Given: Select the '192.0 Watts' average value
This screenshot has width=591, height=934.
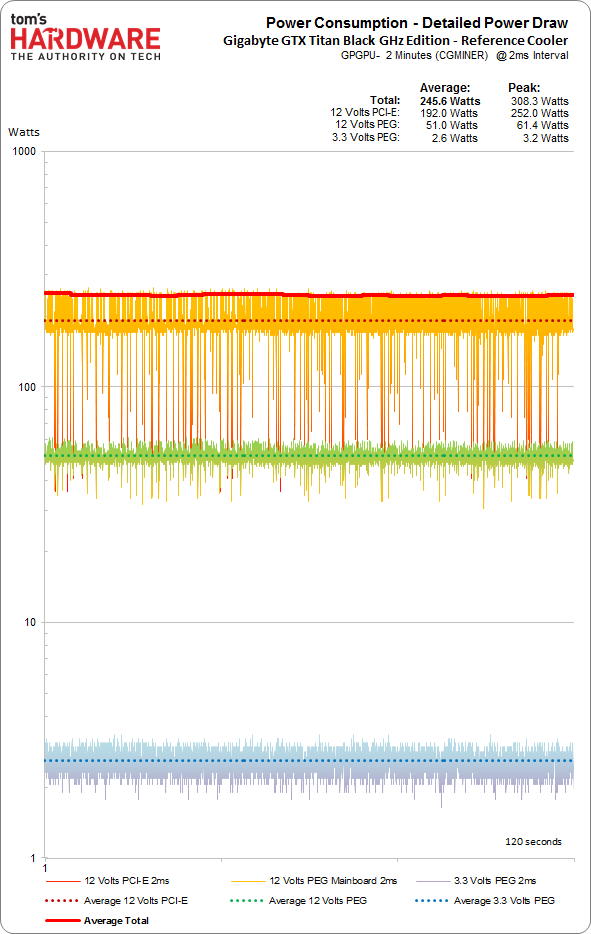Looking at the screenshot, I should 449,113.
